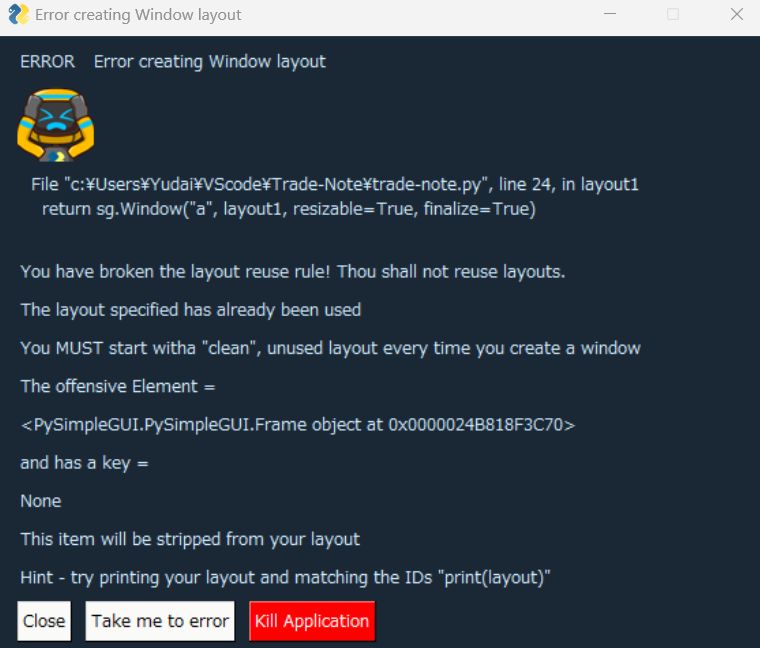The image size is (760, 648).
Task: Click the None key value text
Action: [41, 501]
